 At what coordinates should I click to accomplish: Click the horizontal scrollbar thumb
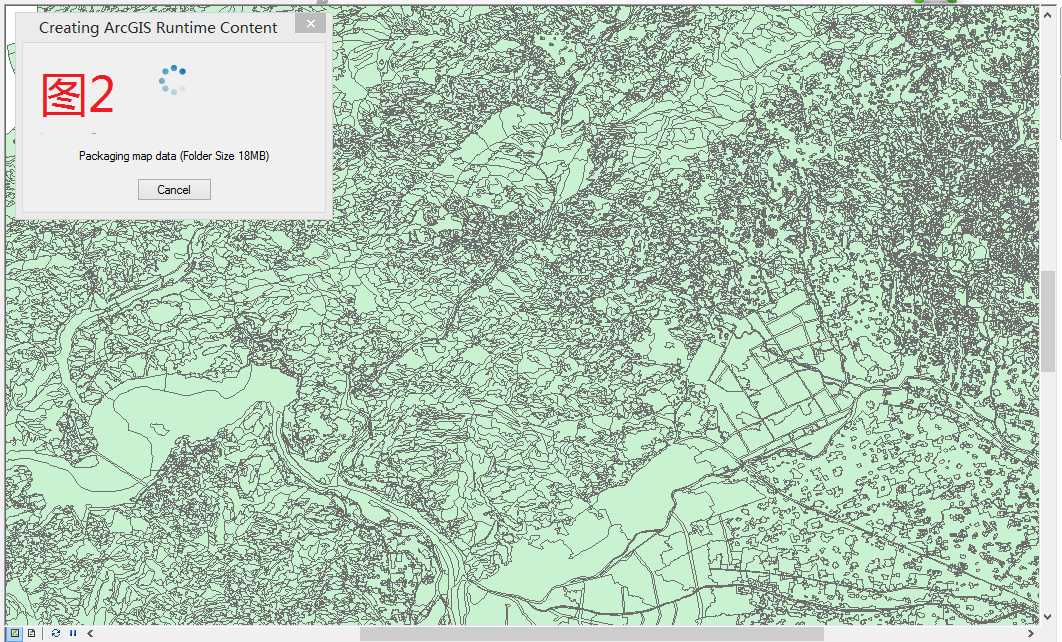pos(591,634)
